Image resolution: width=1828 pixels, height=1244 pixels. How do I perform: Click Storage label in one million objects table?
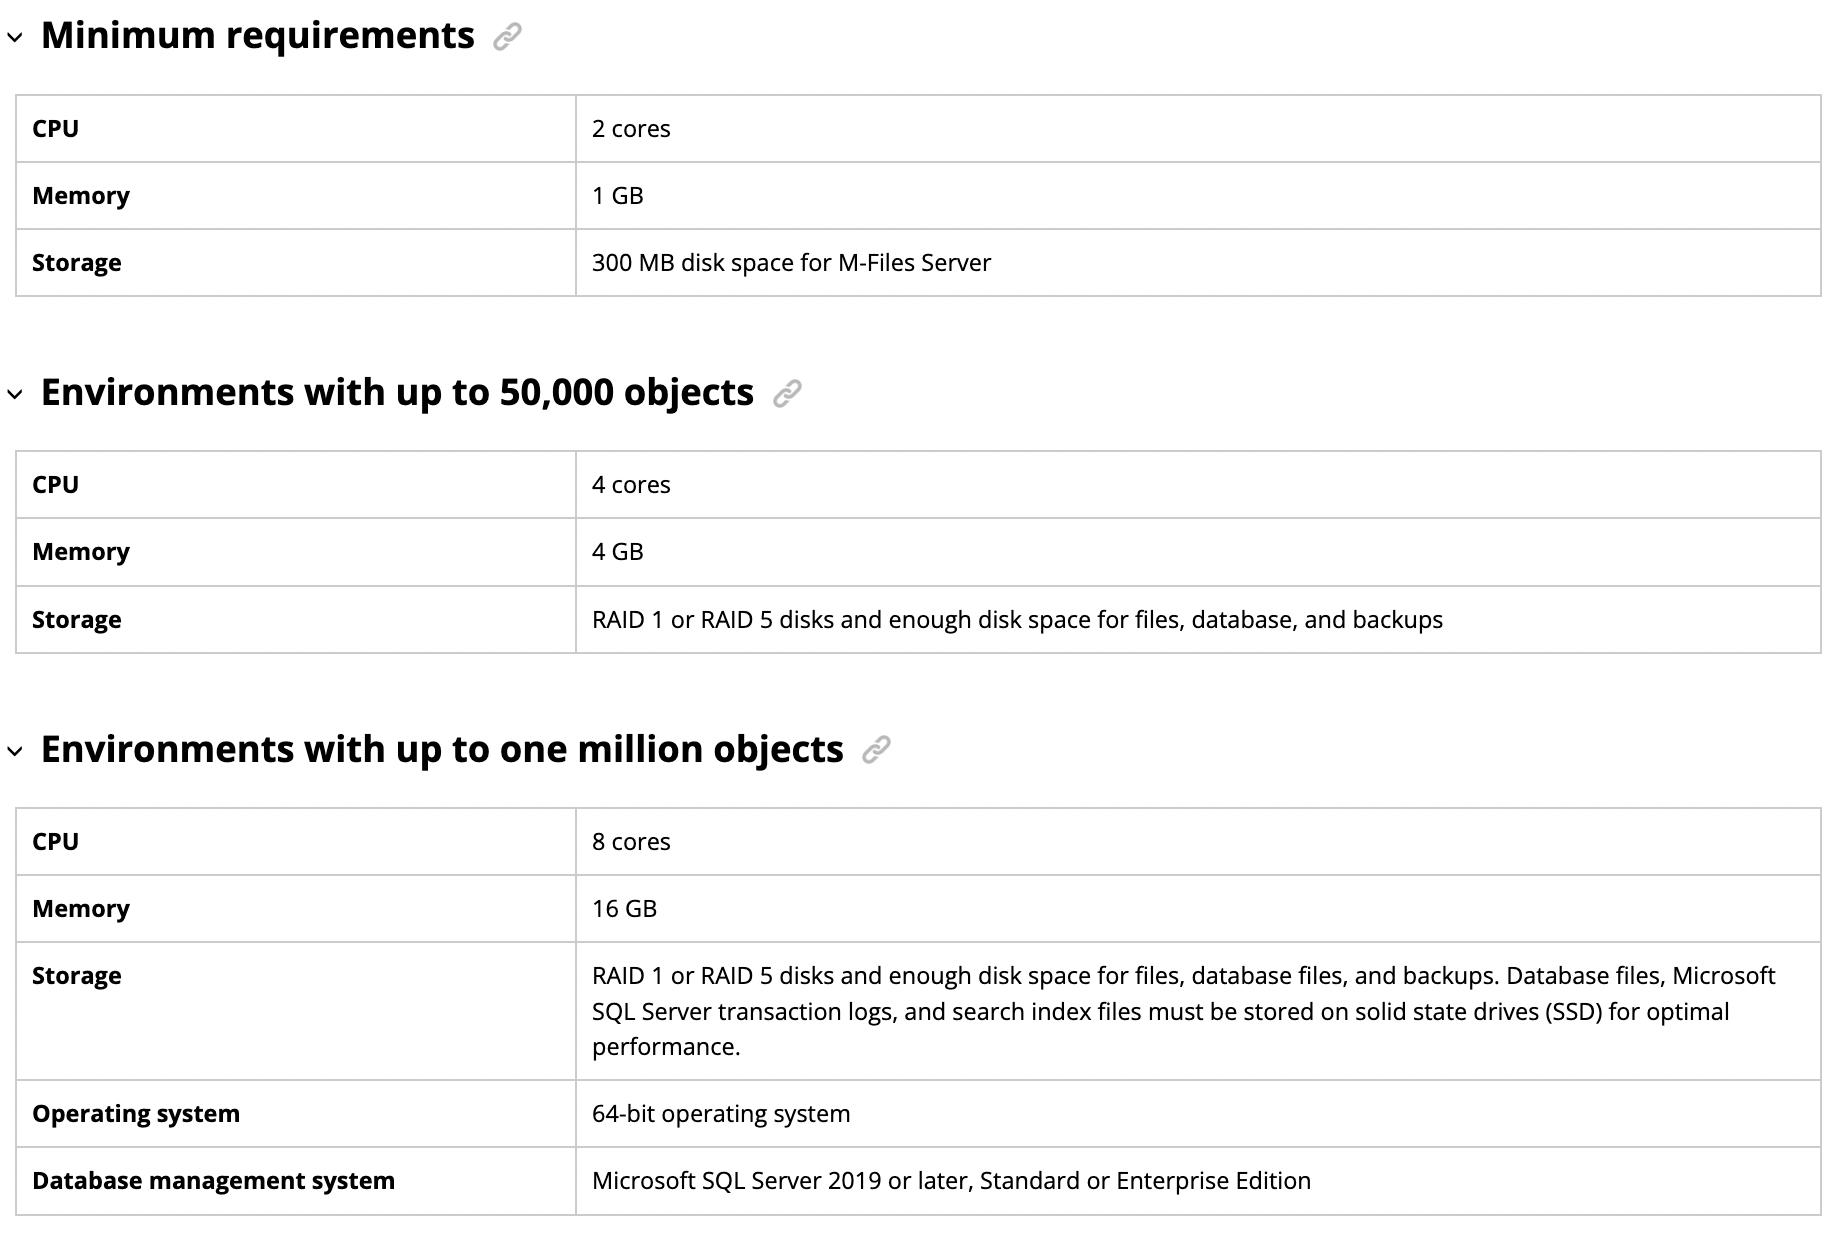[77, 976]
